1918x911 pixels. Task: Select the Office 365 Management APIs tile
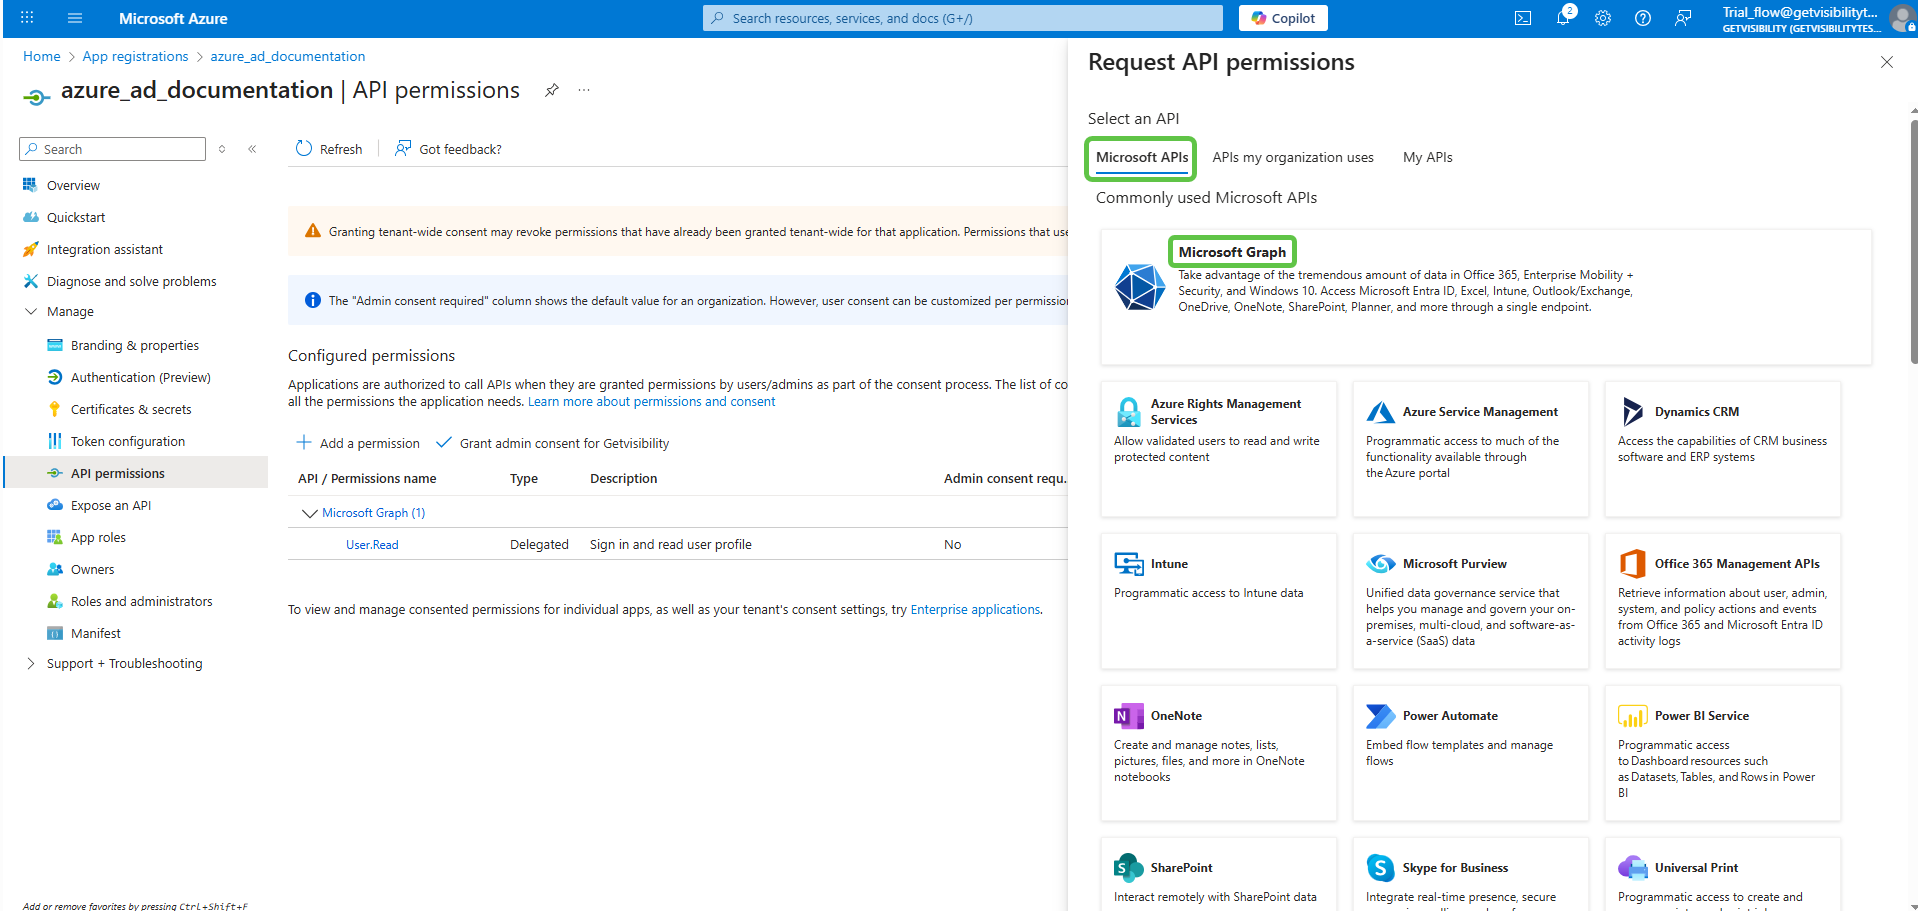click(x=1722, y=601)
